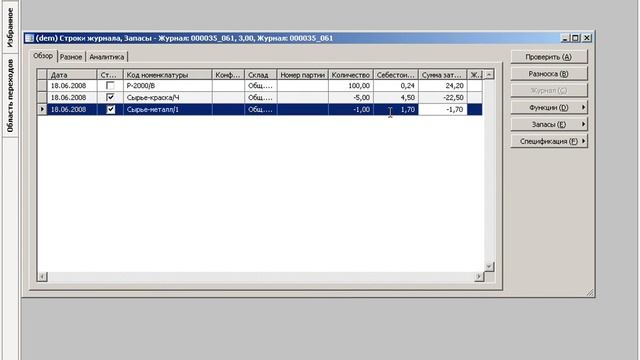Click the disabled Журнал (C) button
The height and width of the screenshot is (360, 640).
point(549,91)
